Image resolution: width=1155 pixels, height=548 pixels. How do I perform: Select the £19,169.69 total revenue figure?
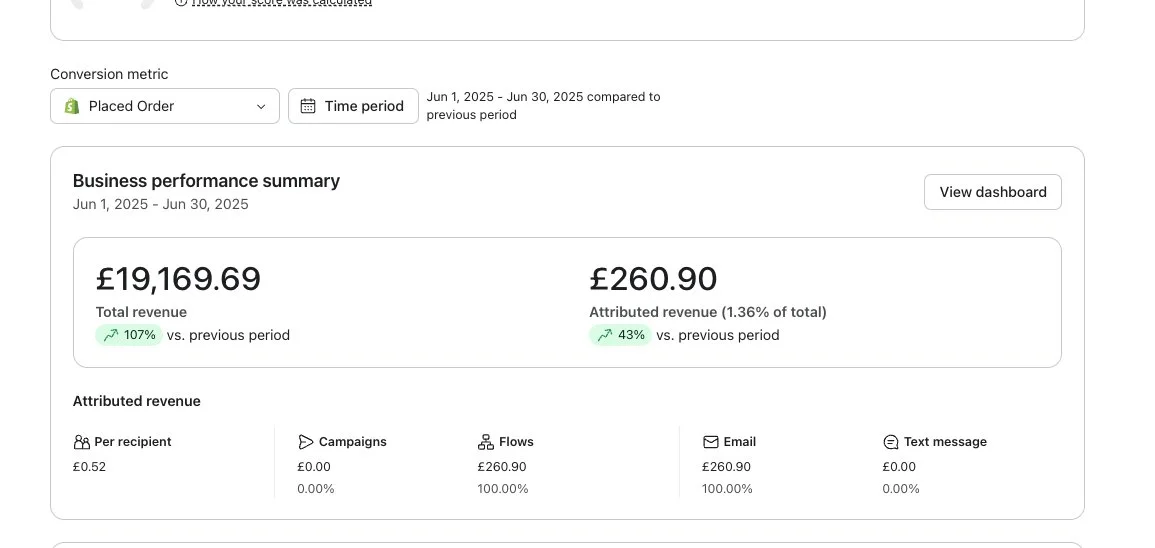(x=178, y=279)
